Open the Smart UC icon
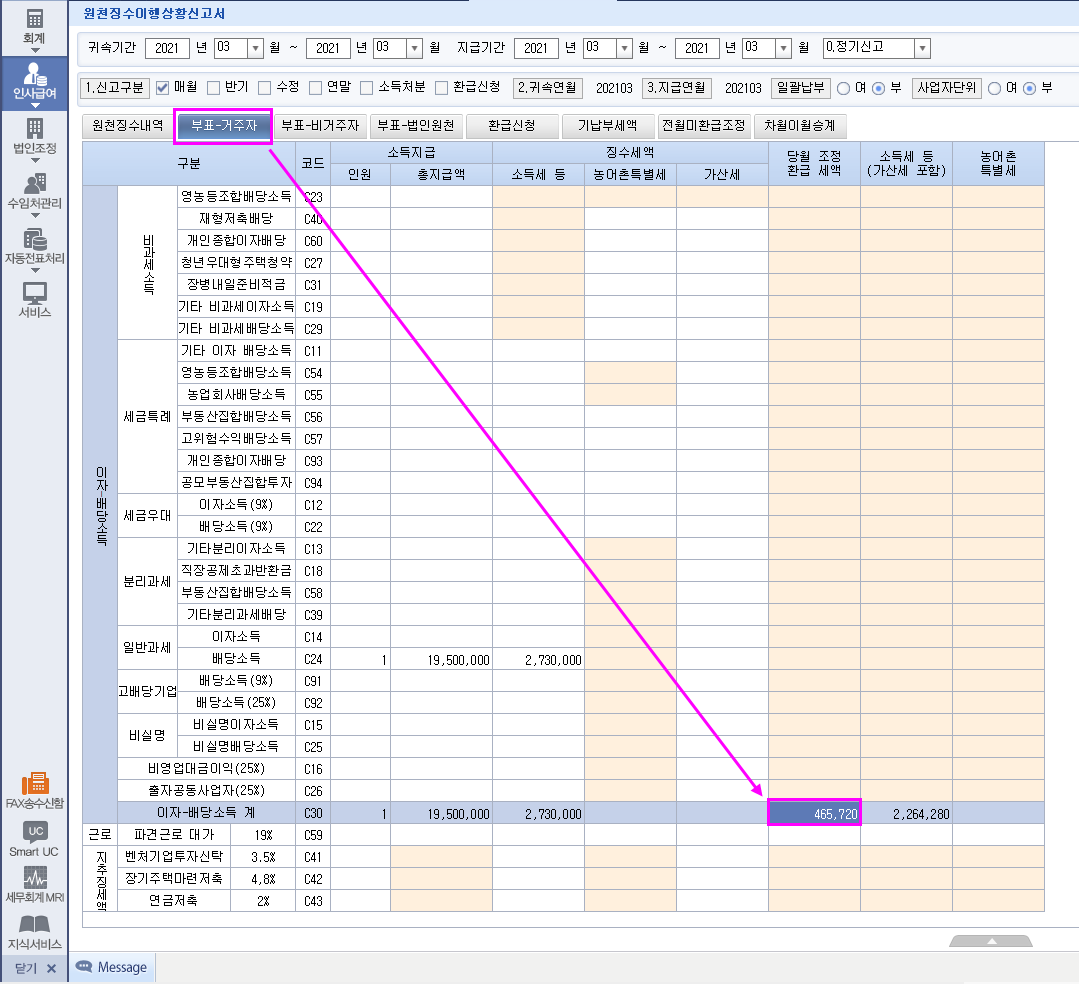The height and width of the screenshot is (984, 1079). click(x=34, y=838)
